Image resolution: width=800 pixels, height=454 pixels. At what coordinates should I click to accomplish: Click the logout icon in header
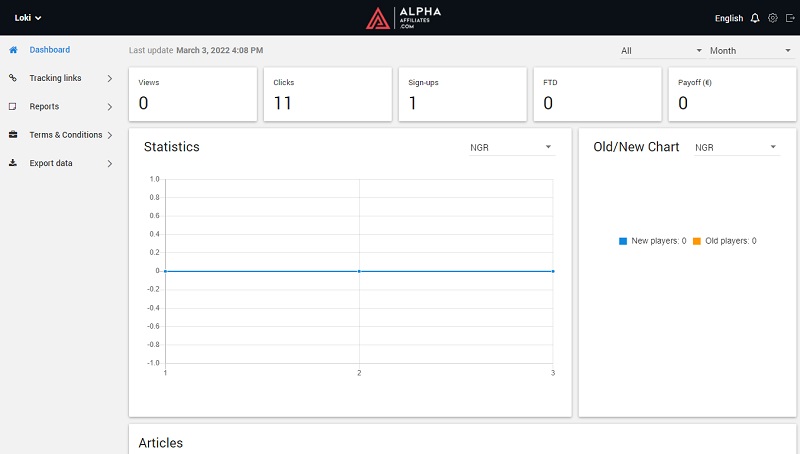click(x=790, y=18)
